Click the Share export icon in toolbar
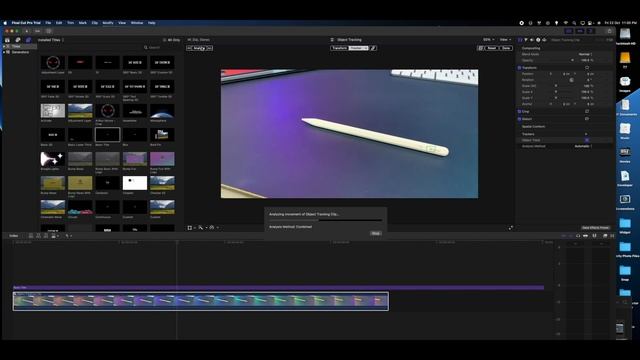The image size is (640, 360). point(609,31)
